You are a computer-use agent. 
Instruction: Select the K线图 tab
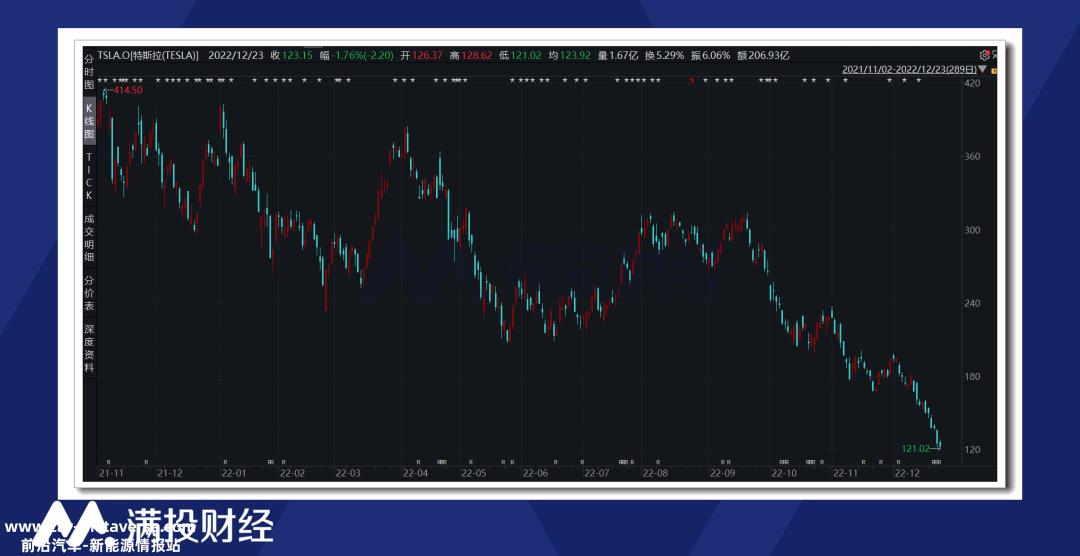tap(89, 121)
